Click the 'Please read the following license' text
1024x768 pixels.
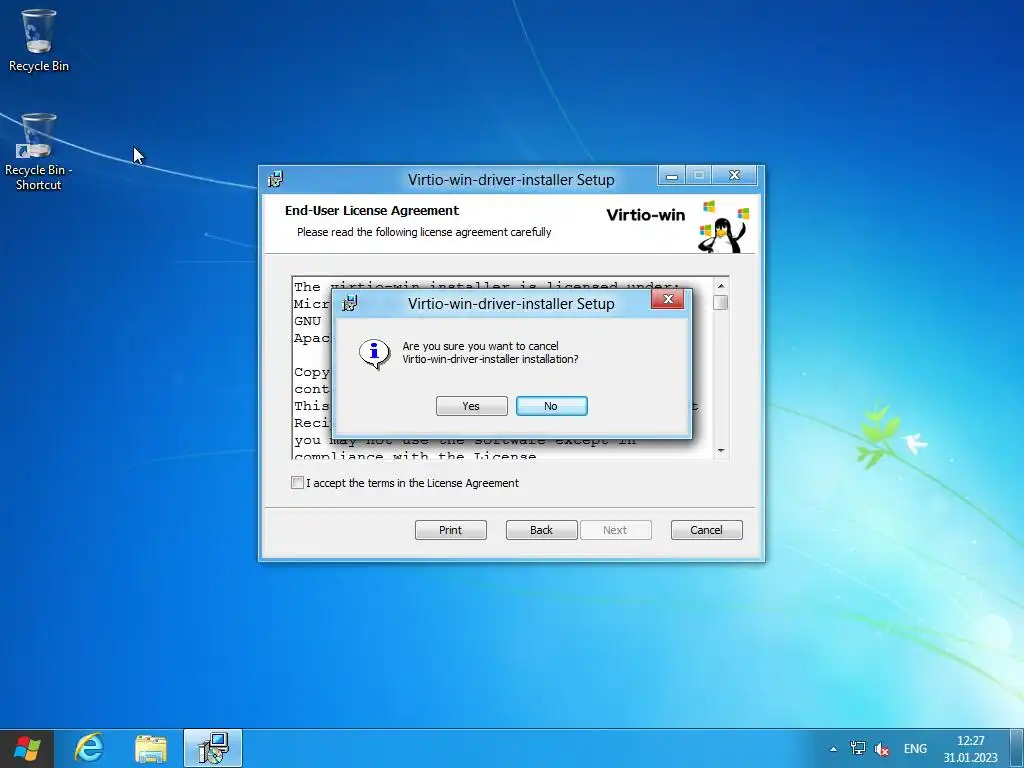(424, 232)
